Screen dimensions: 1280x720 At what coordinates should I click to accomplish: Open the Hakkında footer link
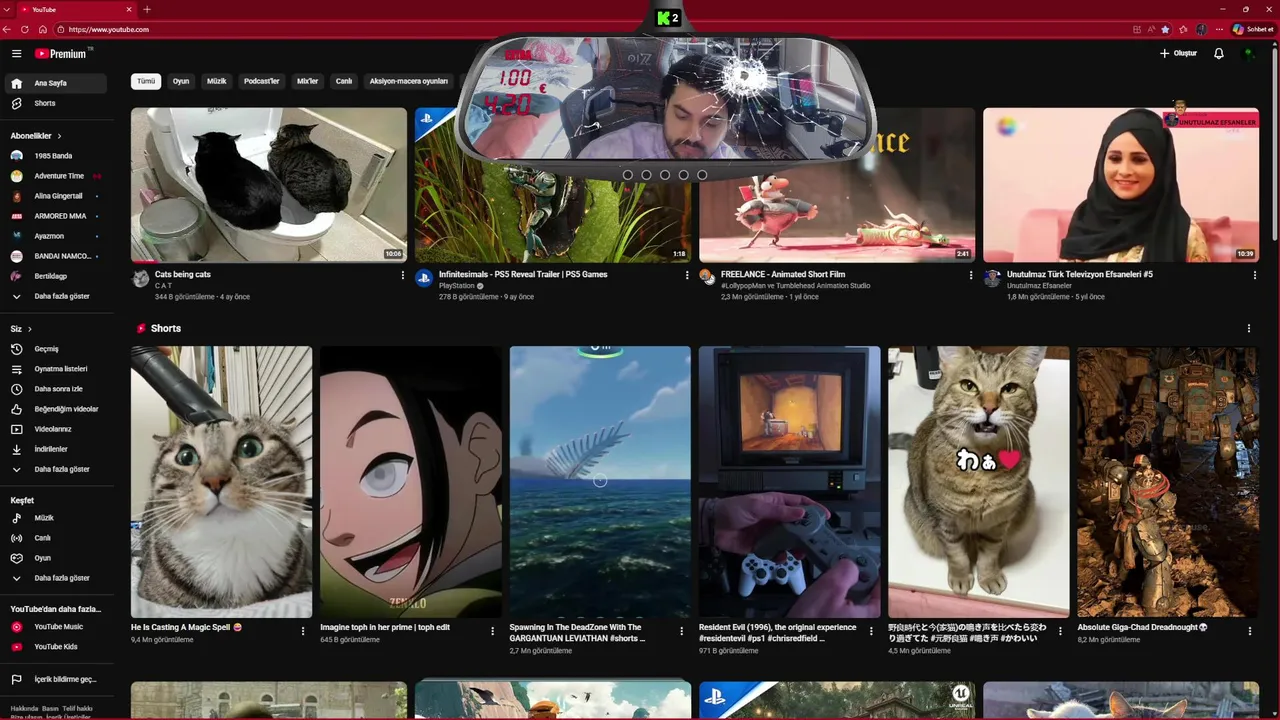click(x=23, y=709)
